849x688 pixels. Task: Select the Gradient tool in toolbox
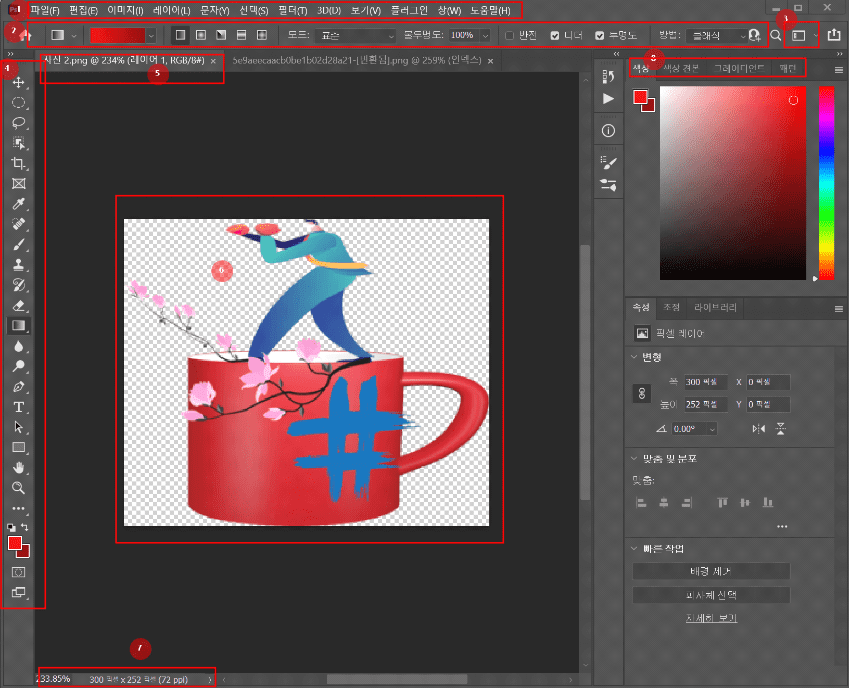point(18,325)
